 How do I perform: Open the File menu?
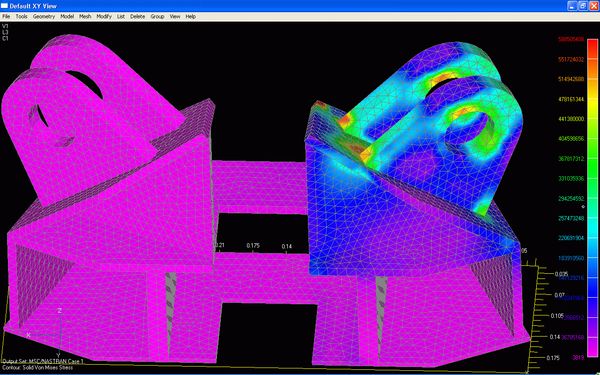coord(6,16)
